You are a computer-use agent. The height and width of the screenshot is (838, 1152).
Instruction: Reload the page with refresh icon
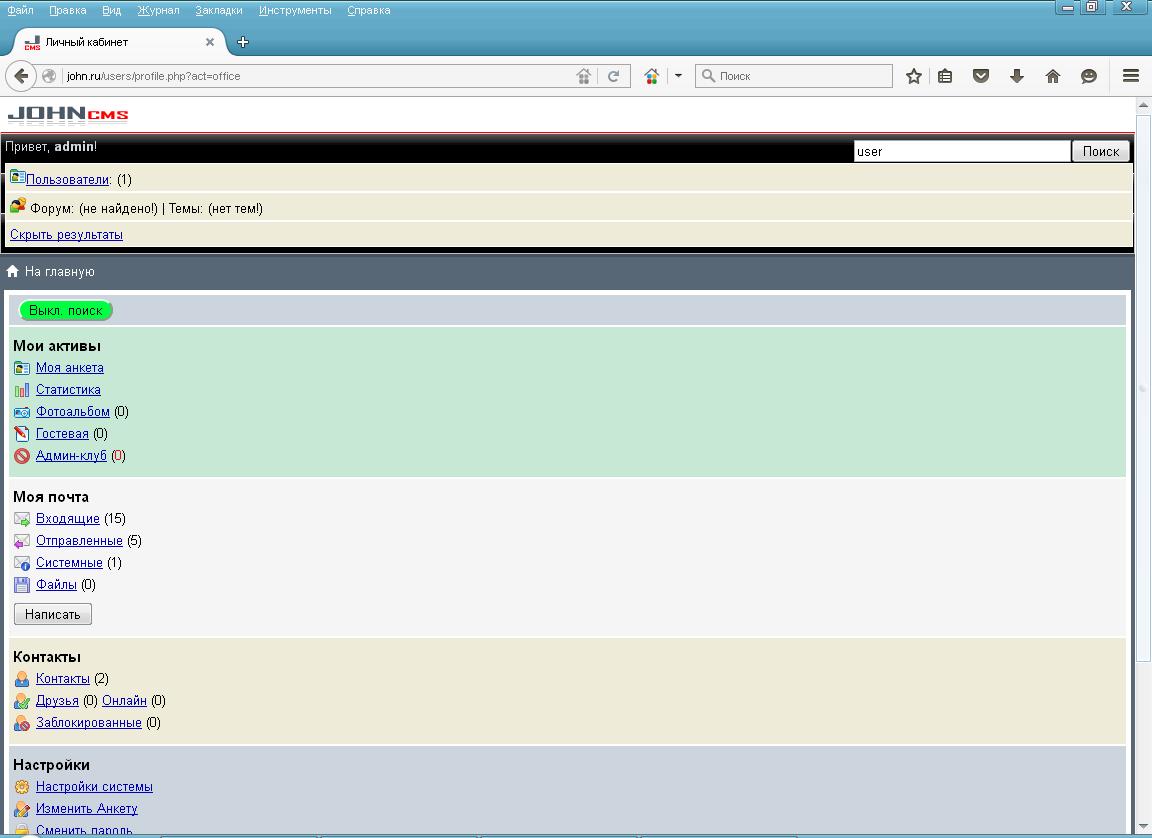(x=613, y=76)
